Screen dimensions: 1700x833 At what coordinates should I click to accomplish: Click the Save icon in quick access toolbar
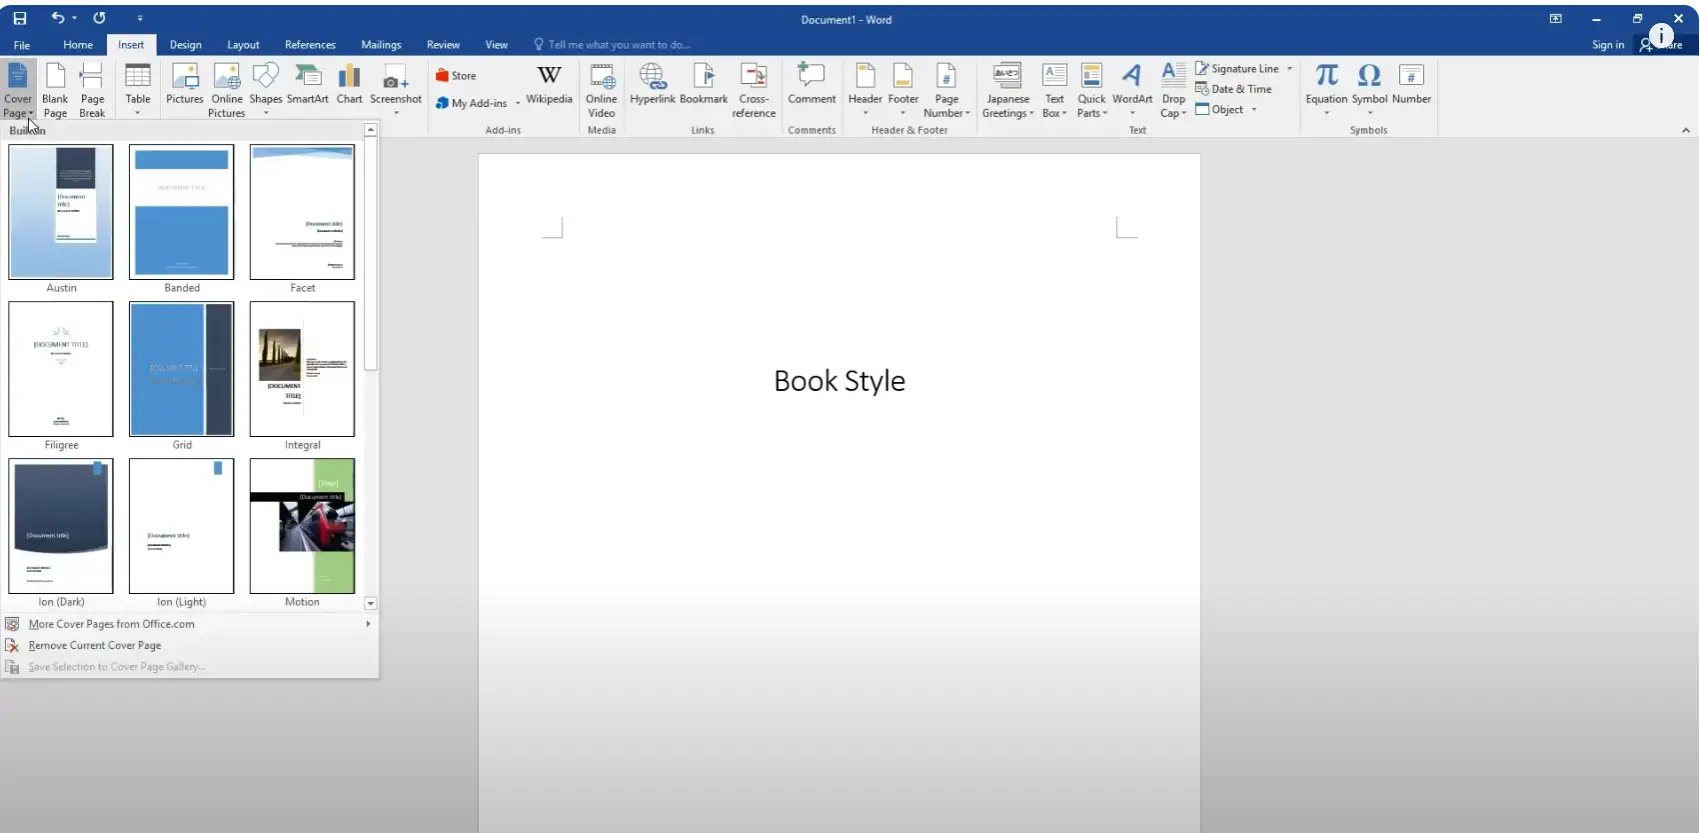(19, 18)
